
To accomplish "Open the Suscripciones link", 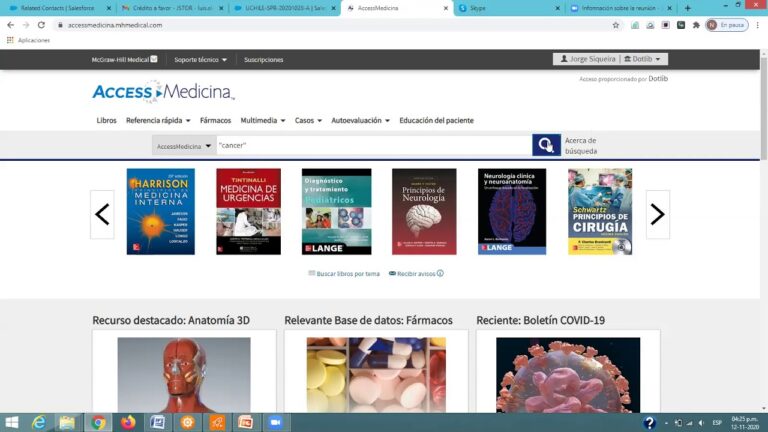I will point(264,60).
